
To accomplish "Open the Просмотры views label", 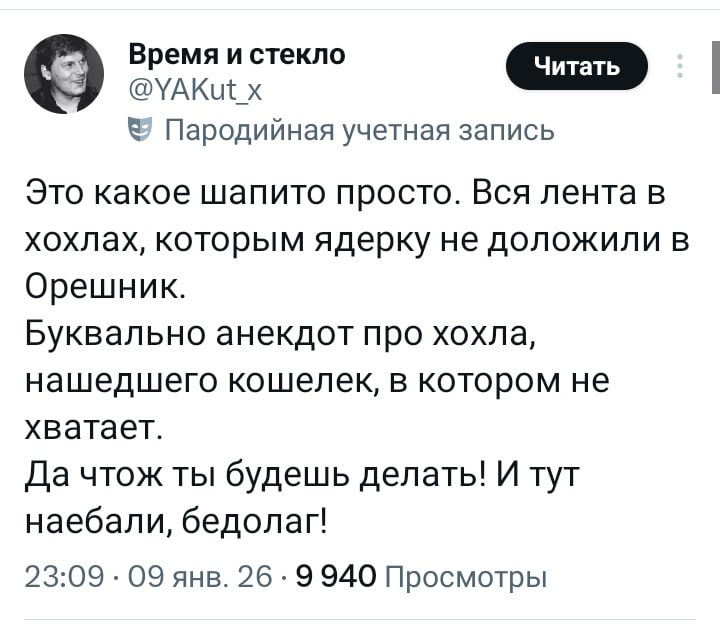I will pos(465,577).
